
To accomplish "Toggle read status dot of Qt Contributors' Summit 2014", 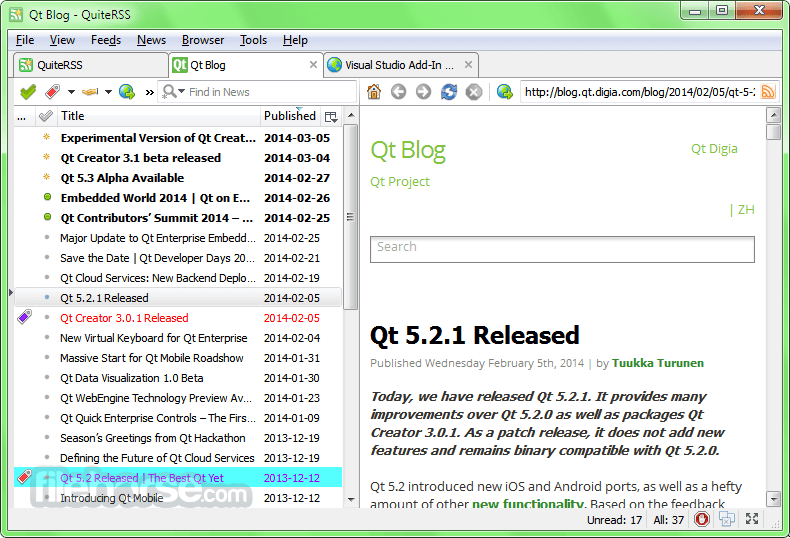I will (47, 217).
